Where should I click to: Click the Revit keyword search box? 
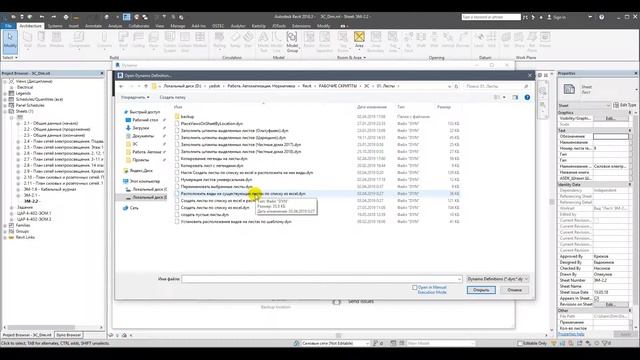(491, 17)
